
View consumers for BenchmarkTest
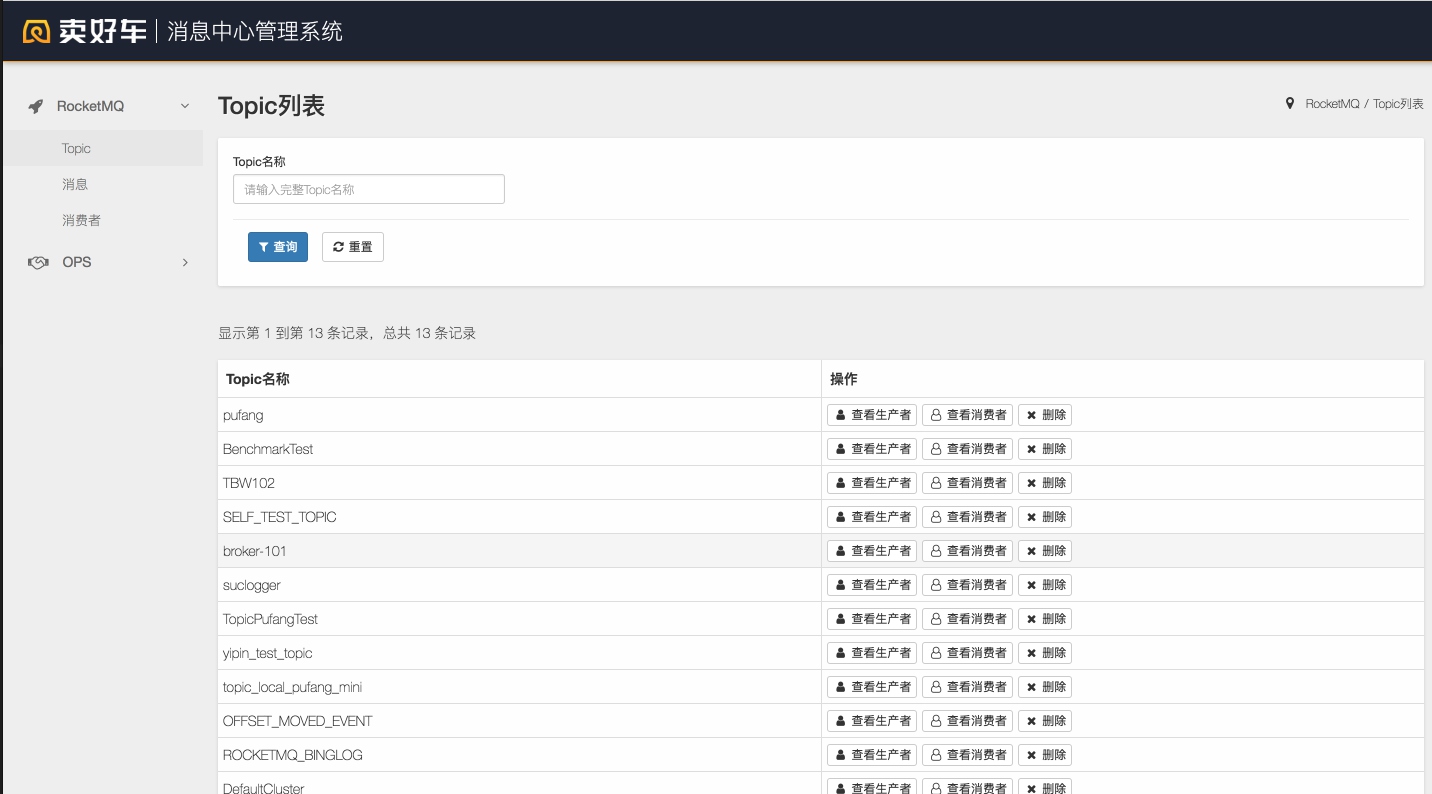click(x=967, y=449)
